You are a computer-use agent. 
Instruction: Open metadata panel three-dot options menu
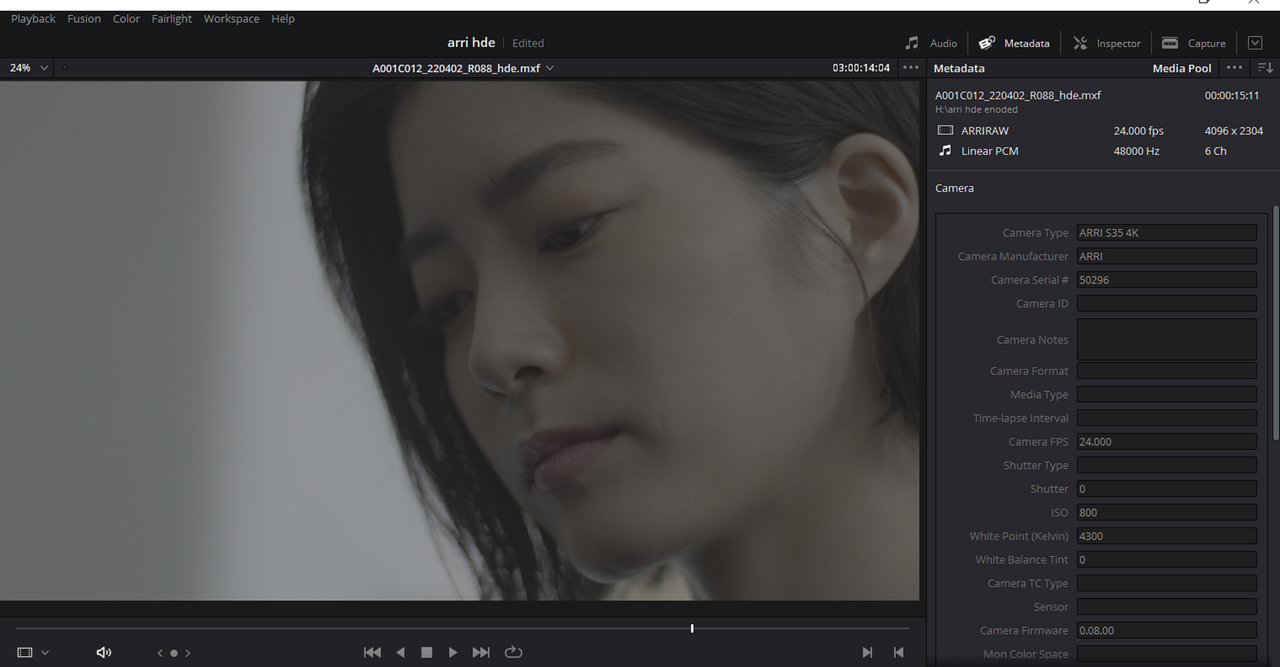point(1235,68)
